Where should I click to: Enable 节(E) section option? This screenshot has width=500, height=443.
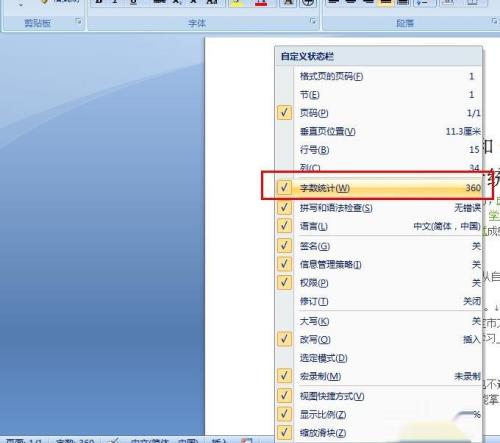[379, 95]
